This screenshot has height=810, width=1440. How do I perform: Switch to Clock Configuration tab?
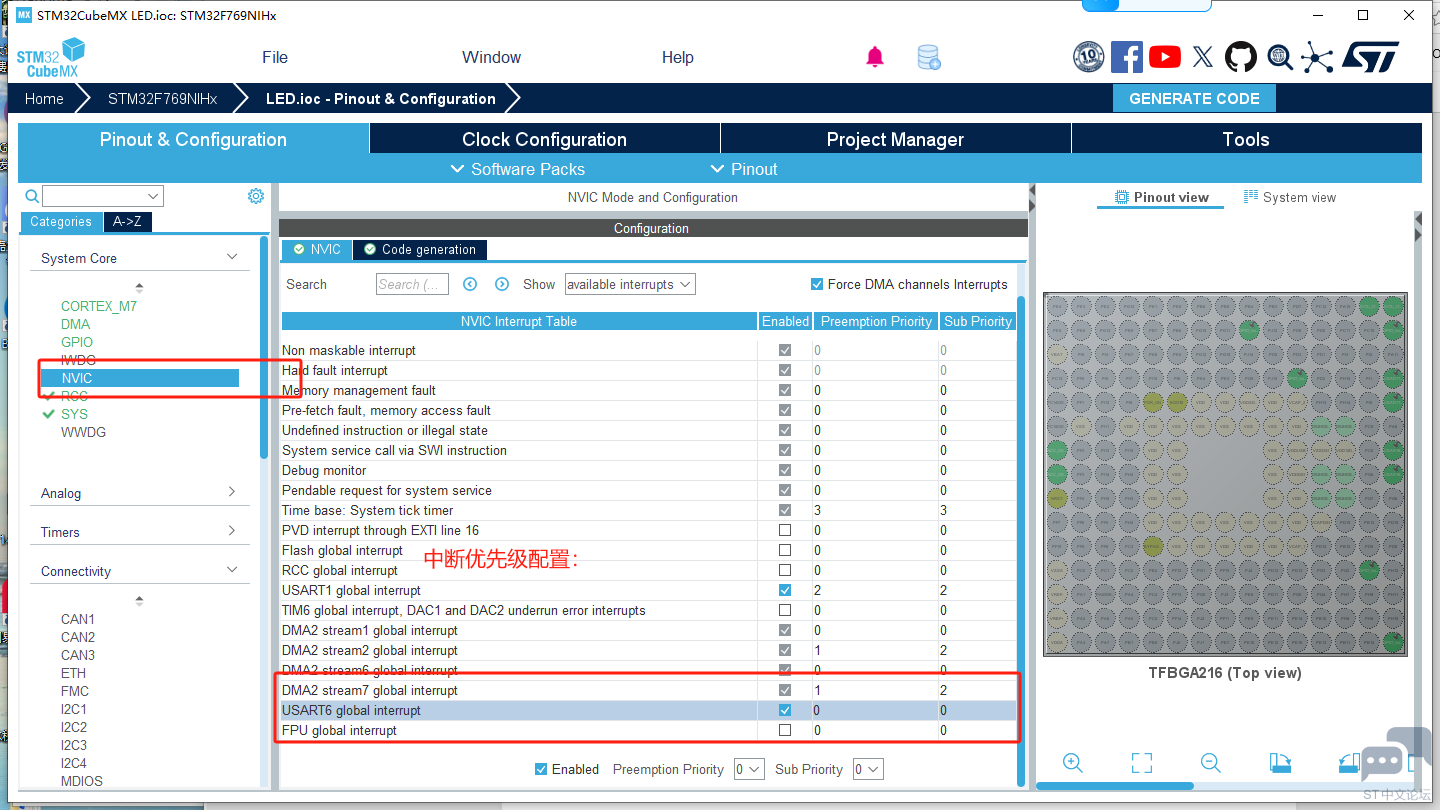(545, 139)
